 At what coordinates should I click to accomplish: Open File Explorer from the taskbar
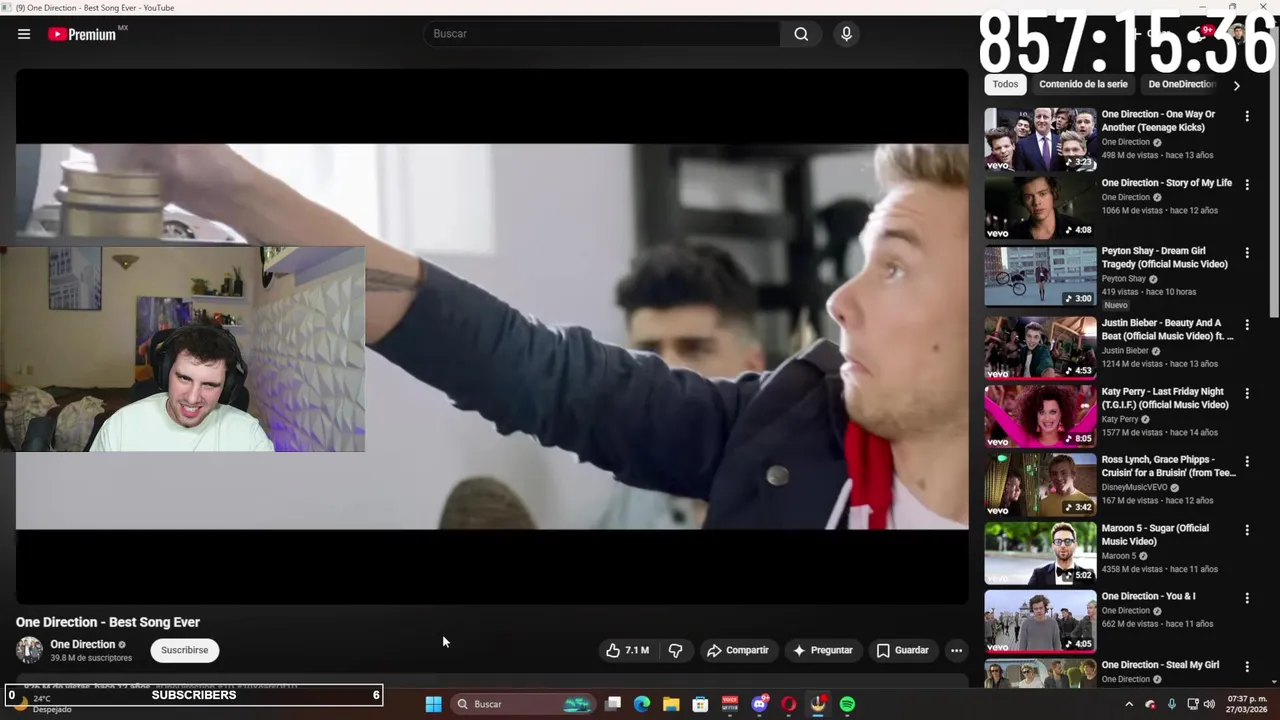(671, 704)
